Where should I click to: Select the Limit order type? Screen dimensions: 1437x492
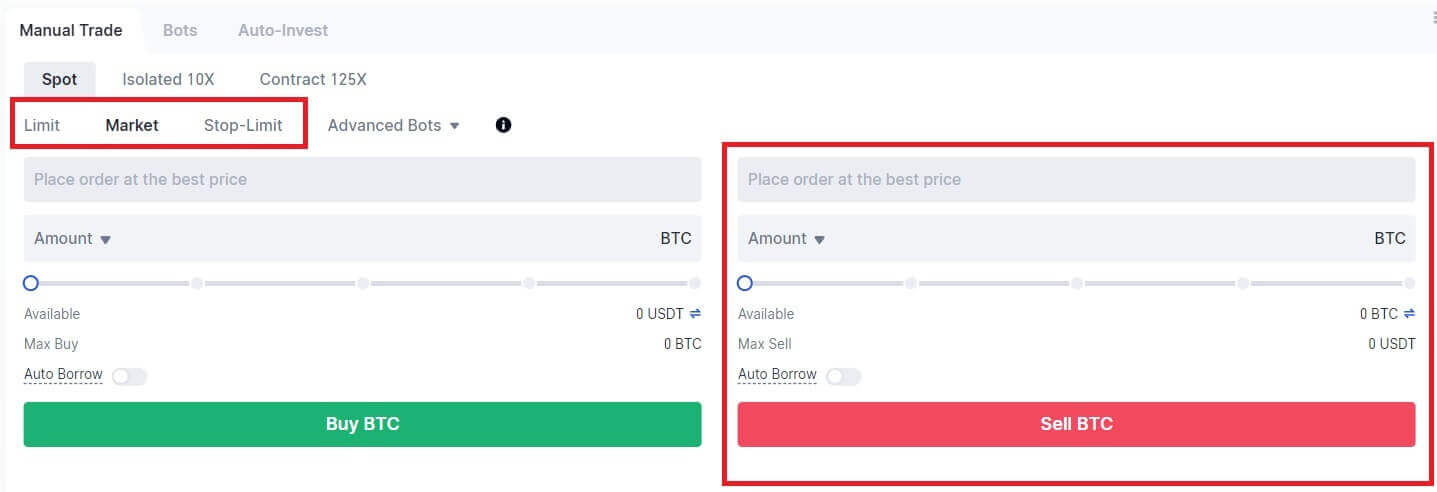42,125
